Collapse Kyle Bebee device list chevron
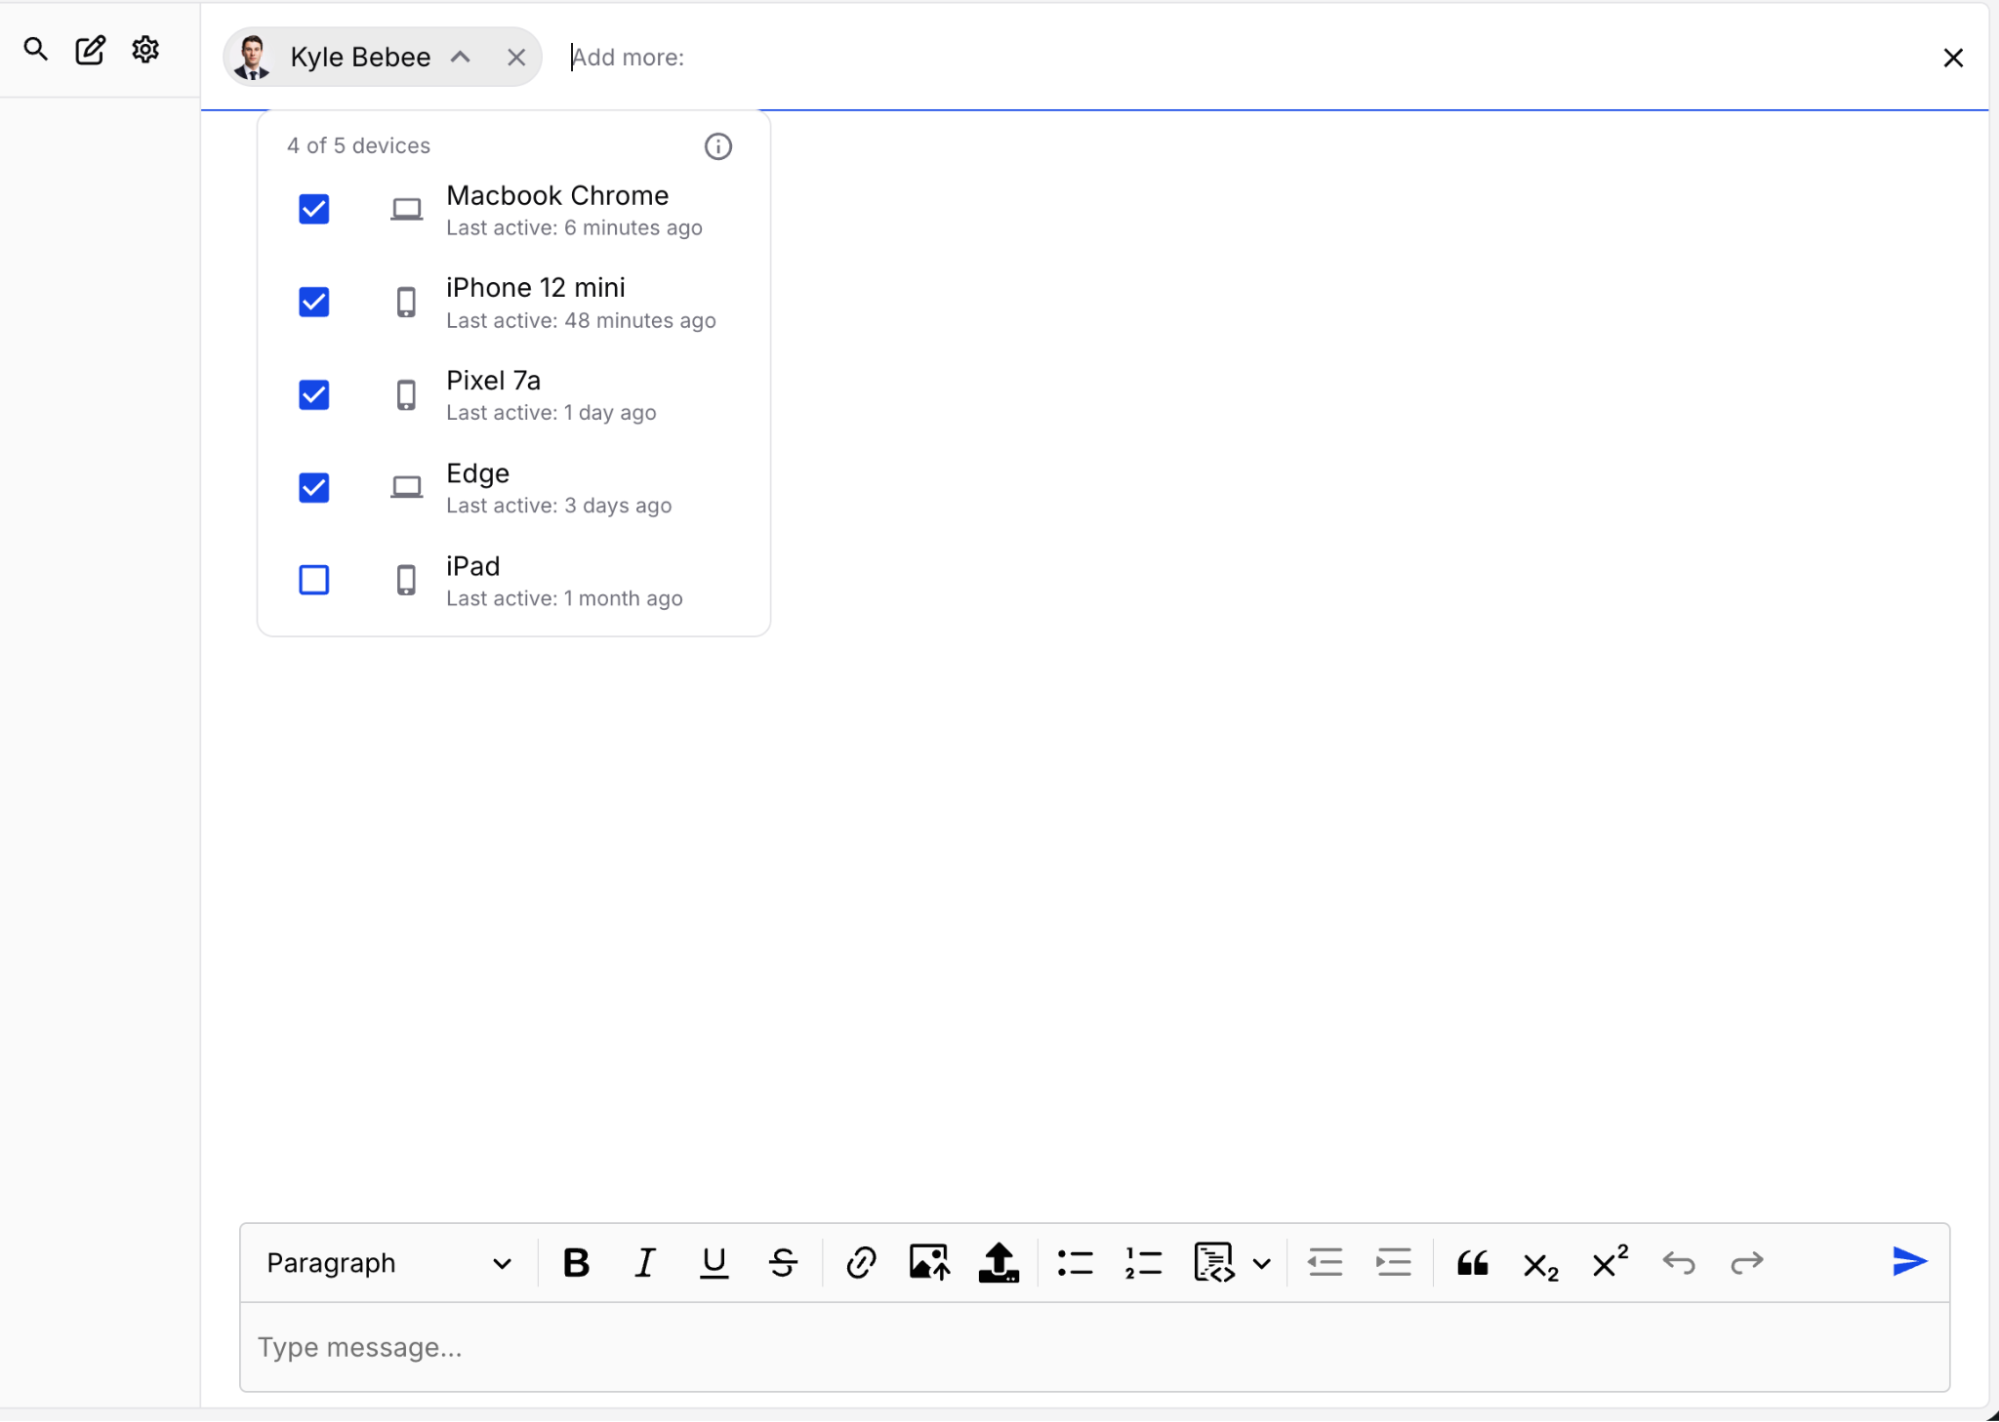The image size is (1999, 1422). (460, 57)
